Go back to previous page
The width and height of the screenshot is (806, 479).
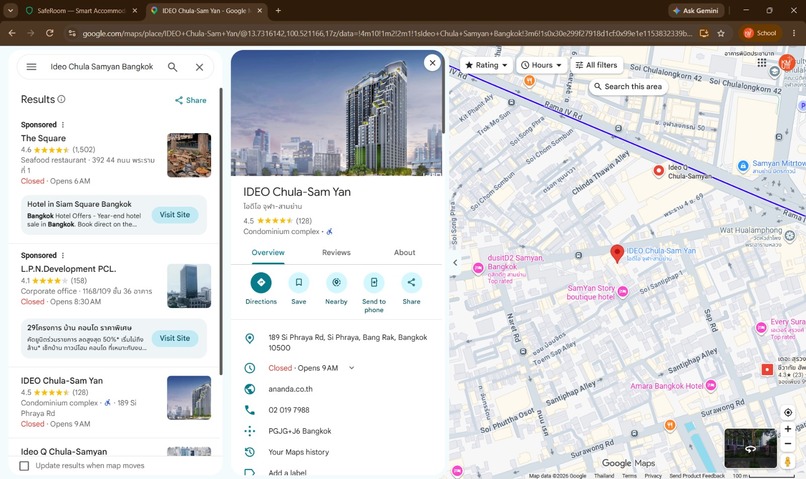(x=12, y=33)
